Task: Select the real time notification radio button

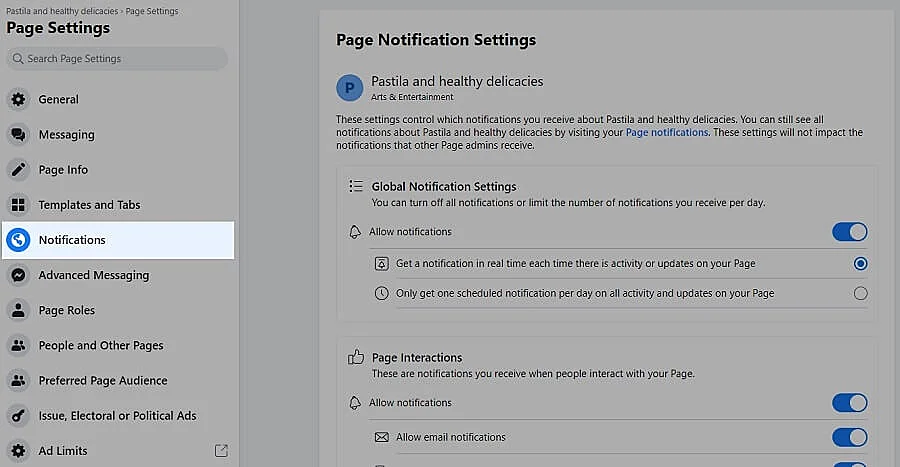Action: 860,264
